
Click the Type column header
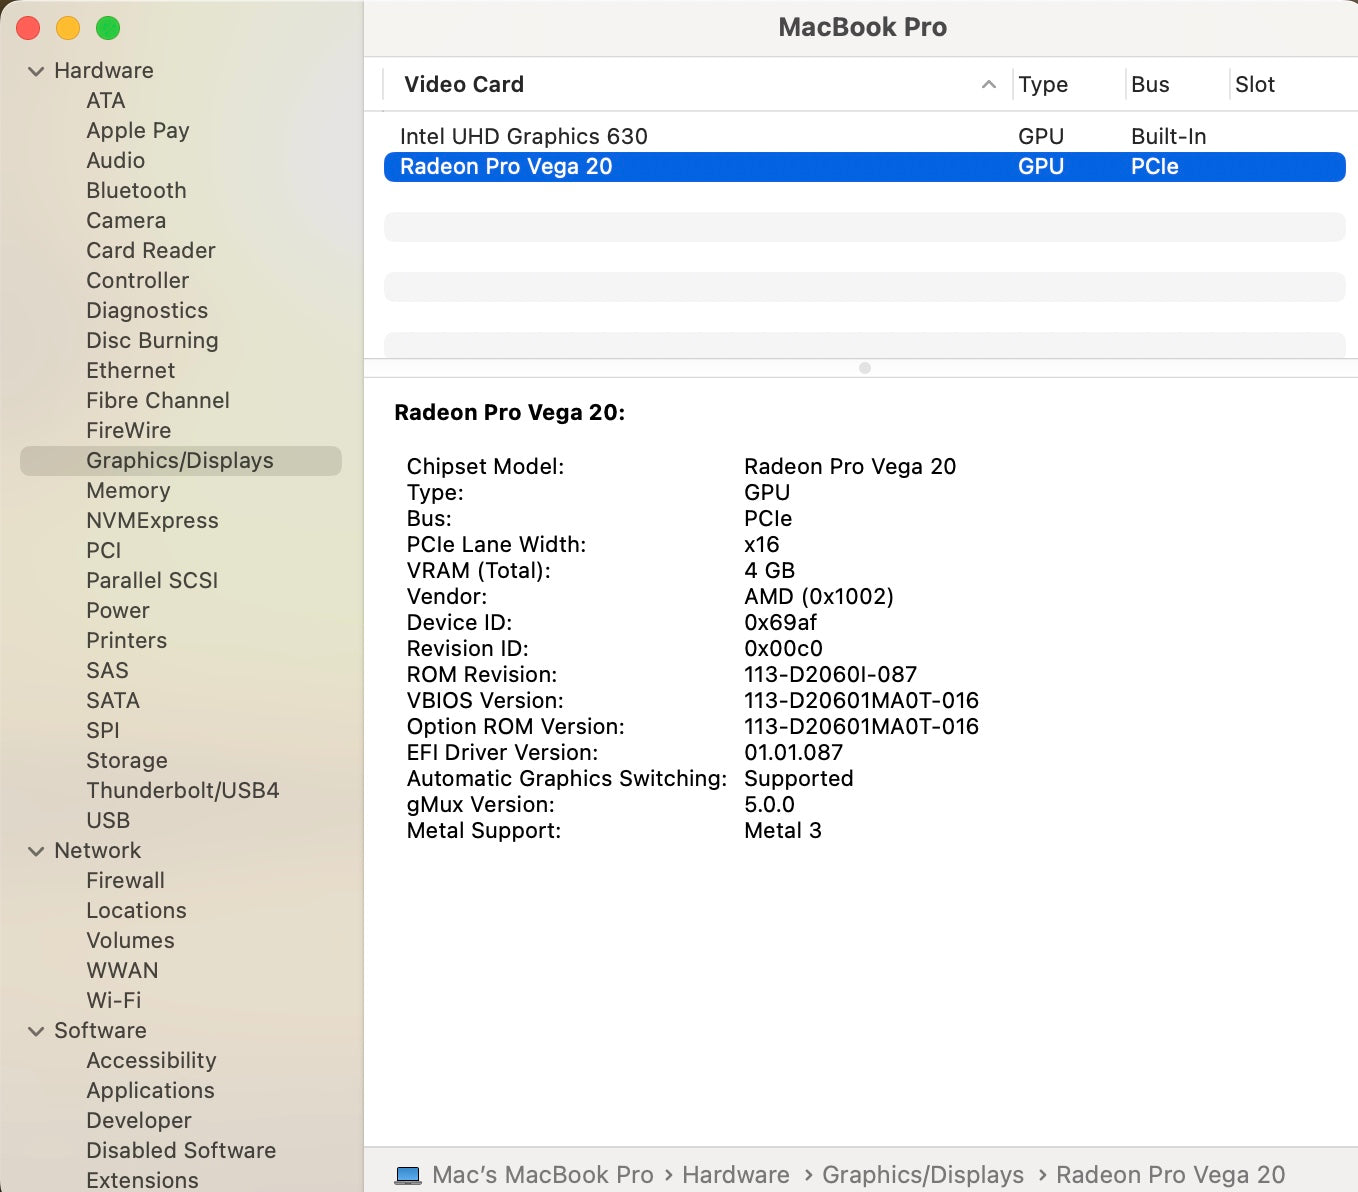click(x=1043, y=85)
